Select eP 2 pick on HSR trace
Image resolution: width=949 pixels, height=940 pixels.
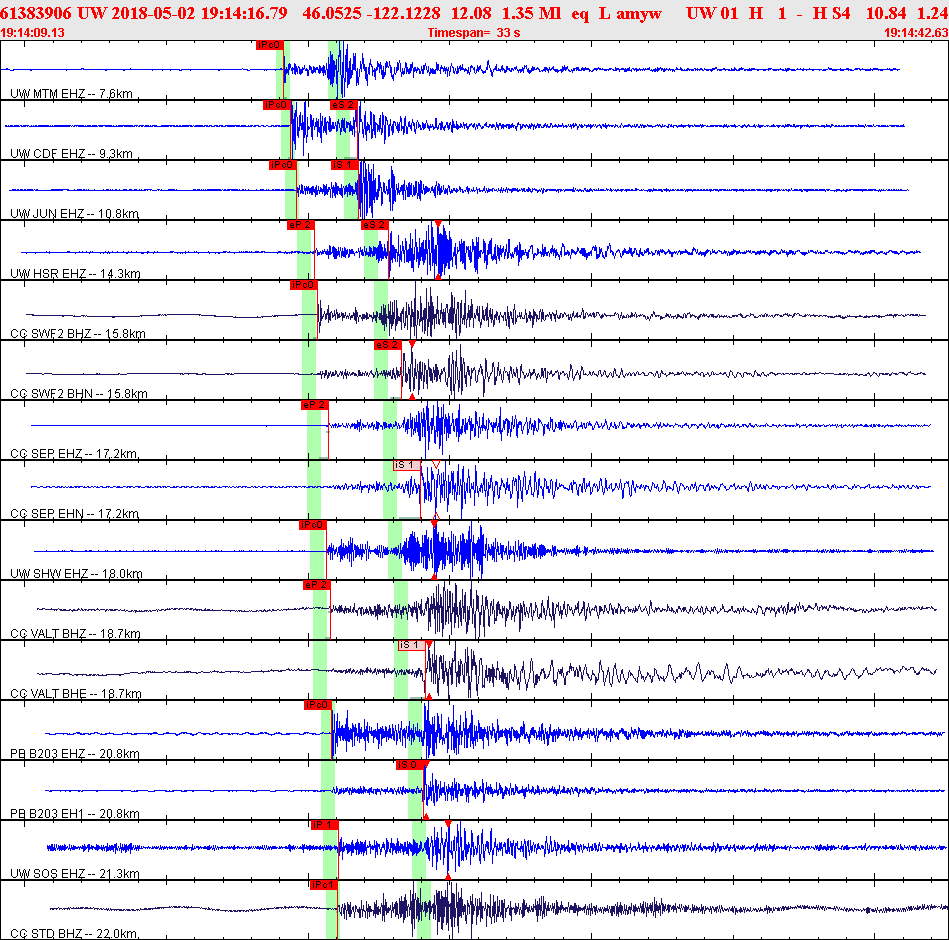click(x=300, y=225)
